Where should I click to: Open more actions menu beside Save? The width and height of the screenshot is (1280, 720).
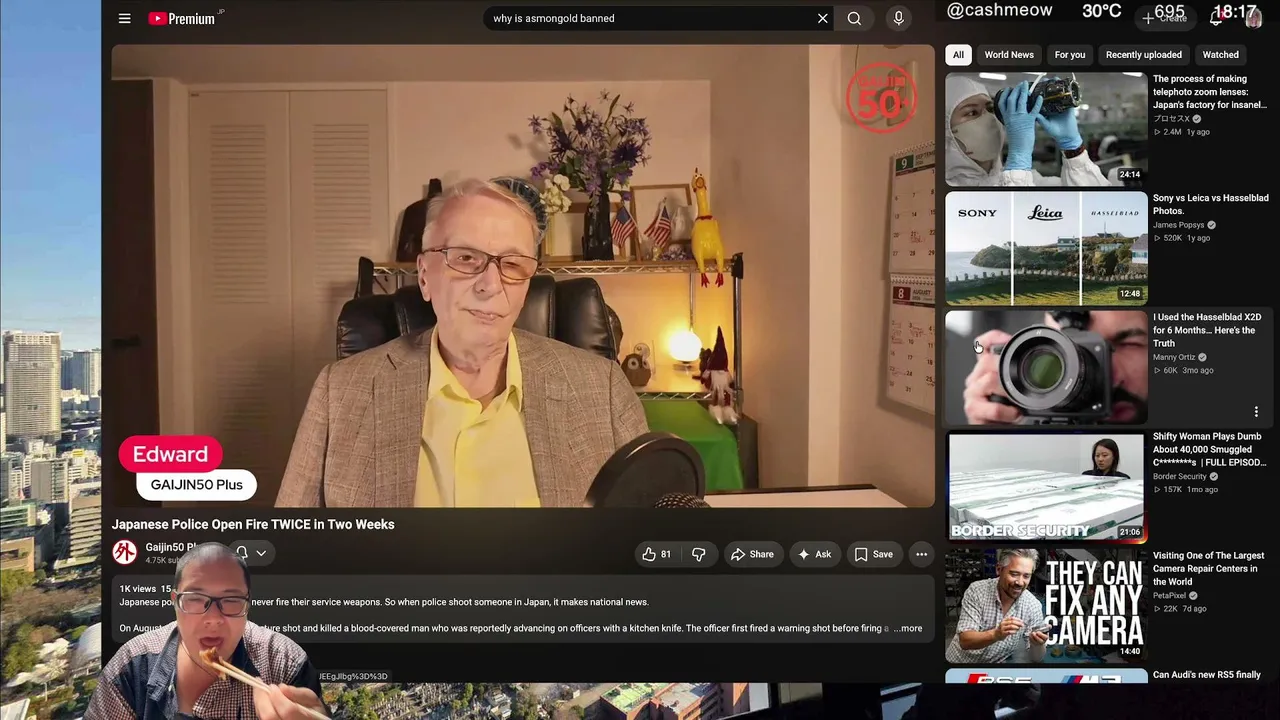(922, 554)
